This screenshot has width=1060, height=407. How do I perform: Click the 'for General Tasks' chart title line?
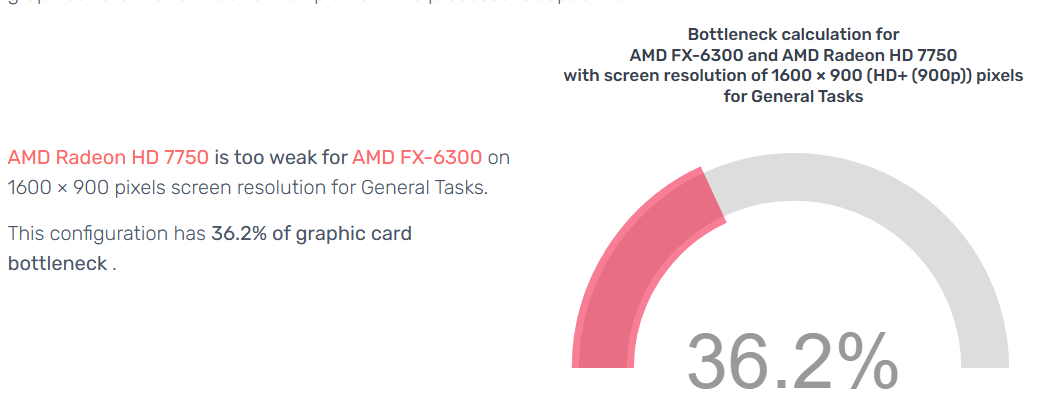(793, 97)
